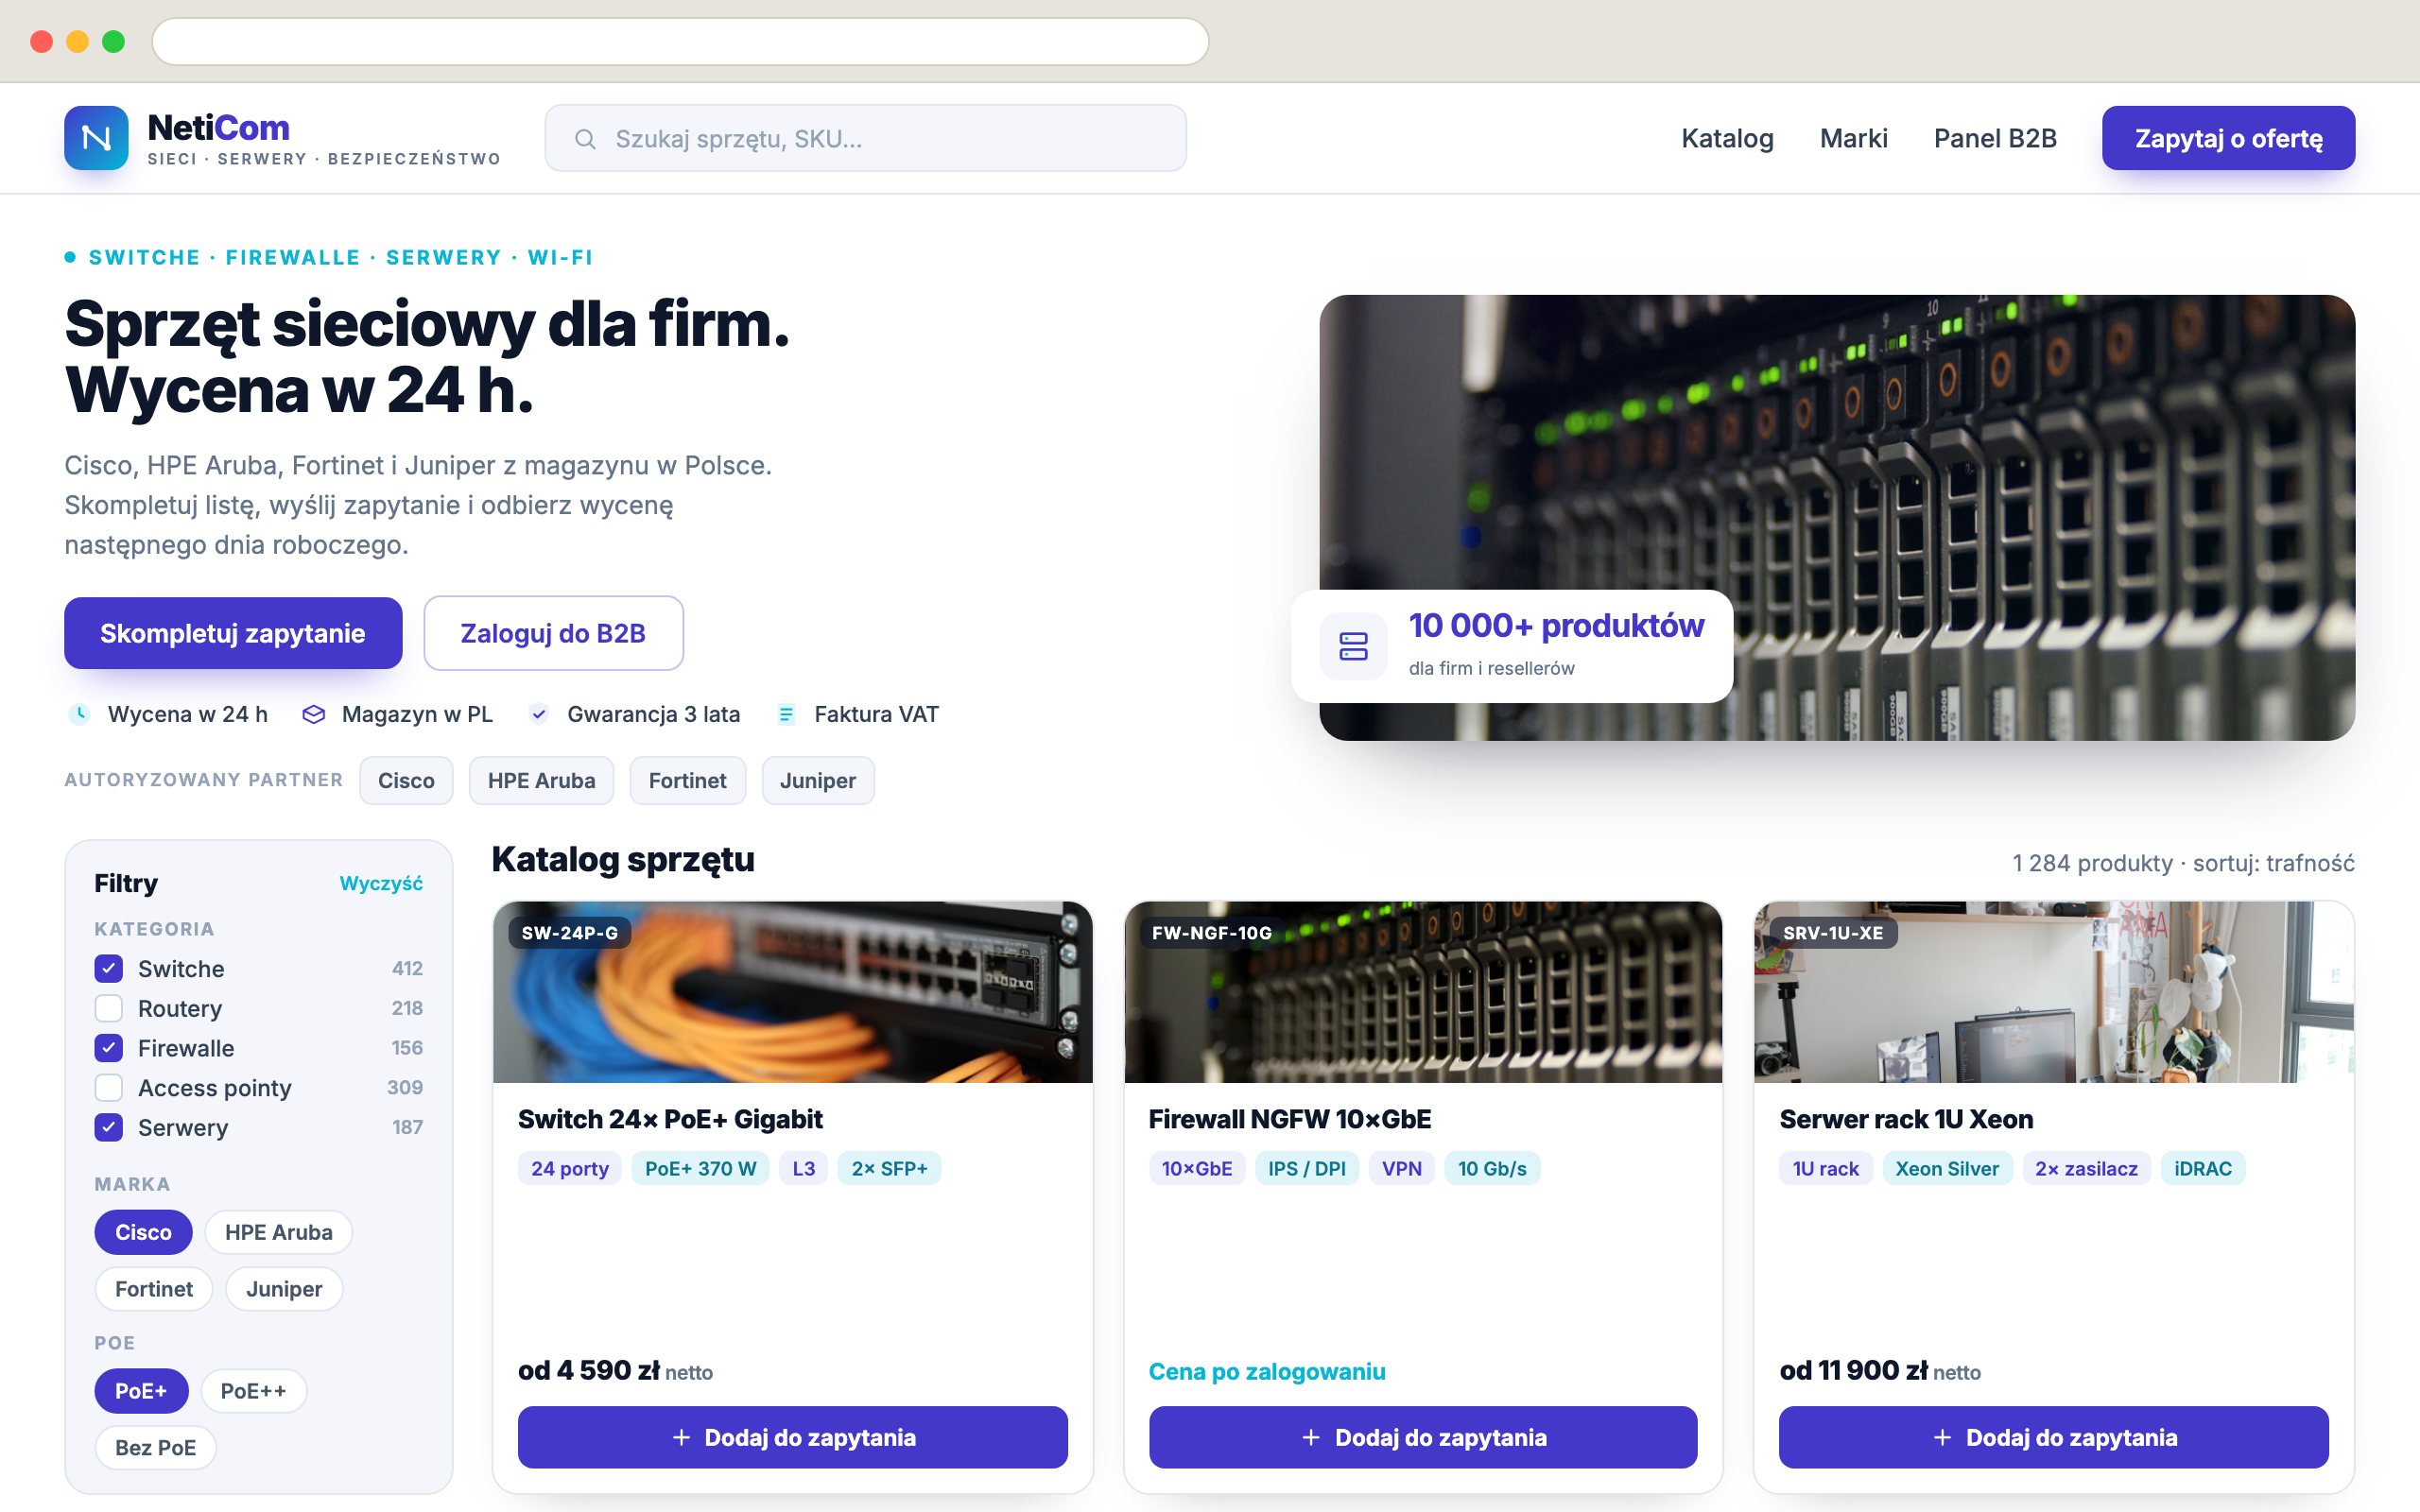Click the plus icon on the Switch 24× PoE+ button

681,1437
